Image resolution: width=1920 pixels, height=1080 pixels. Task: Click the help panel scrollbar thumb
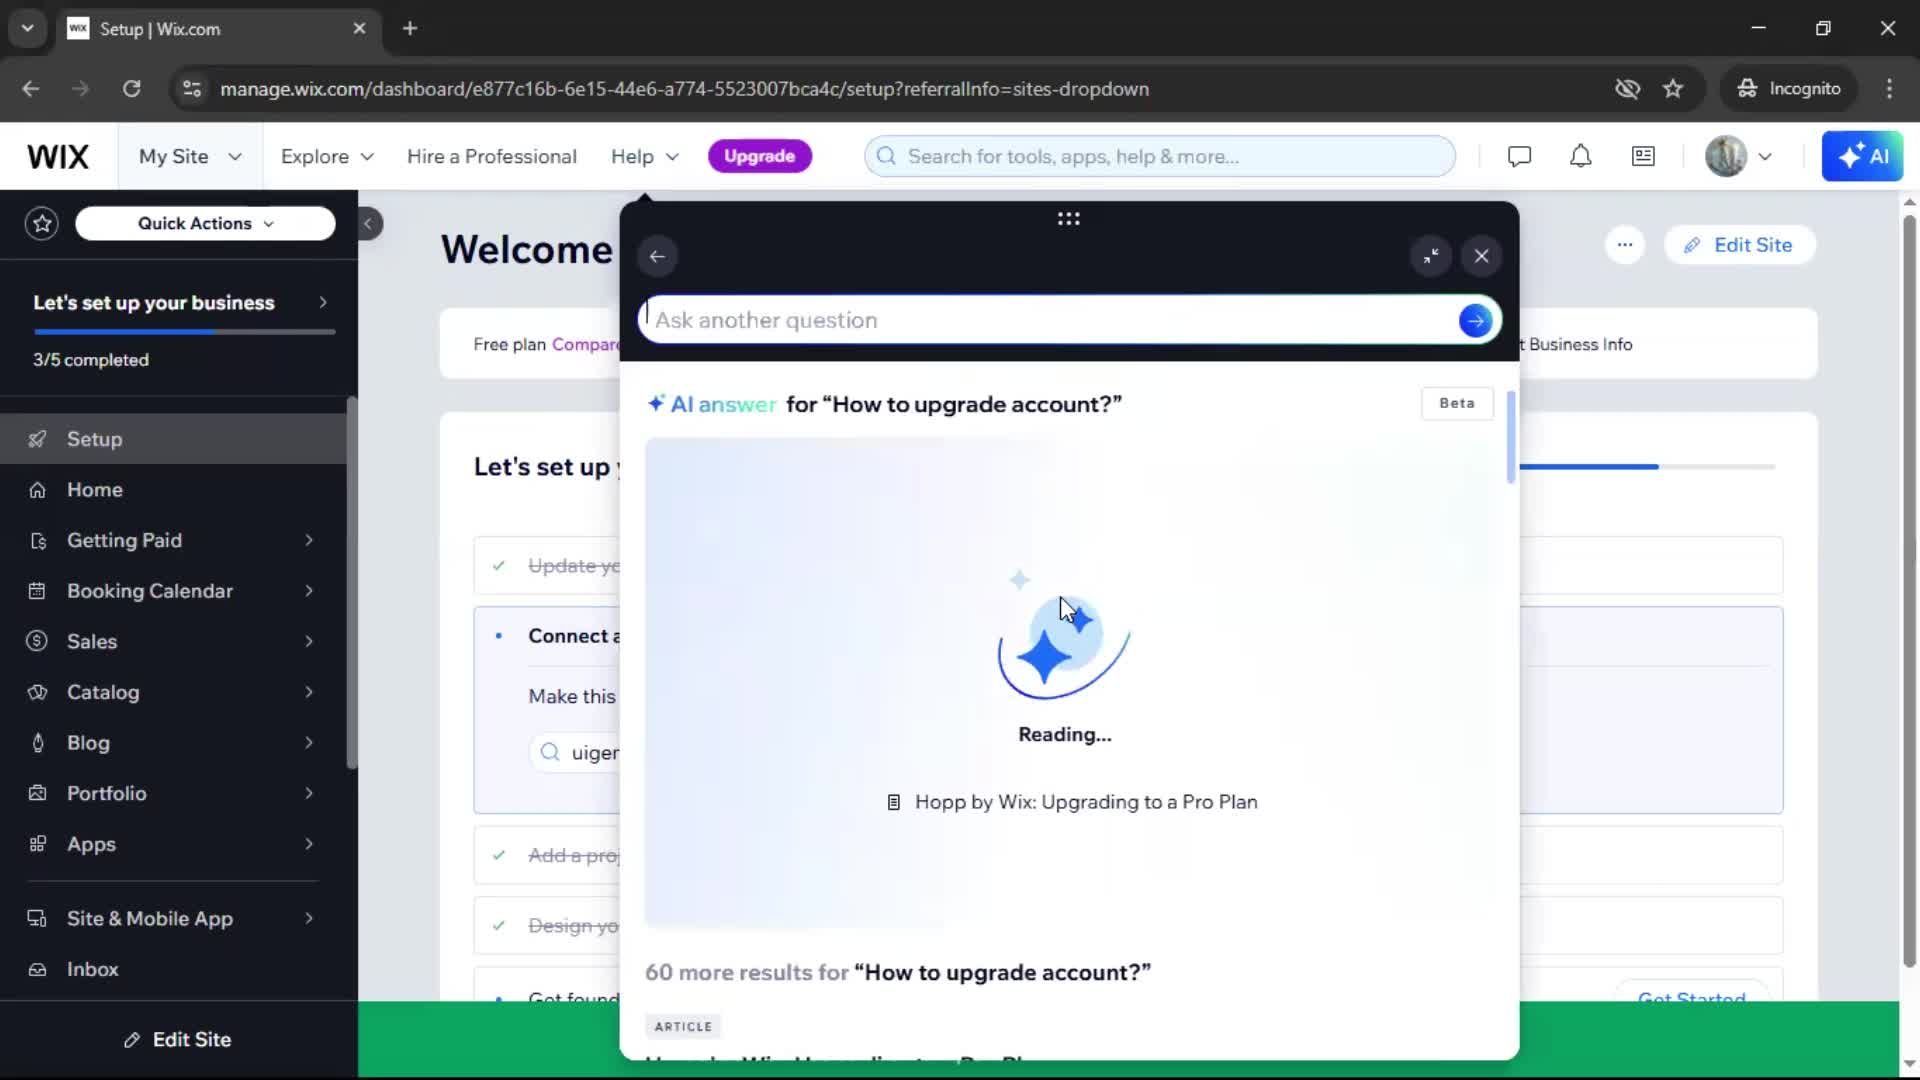click(1510, 437)
